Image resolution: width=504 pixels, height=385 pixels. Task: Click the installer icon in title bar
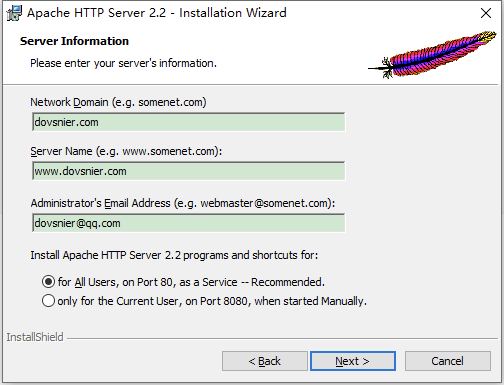[x=14, y=13]
